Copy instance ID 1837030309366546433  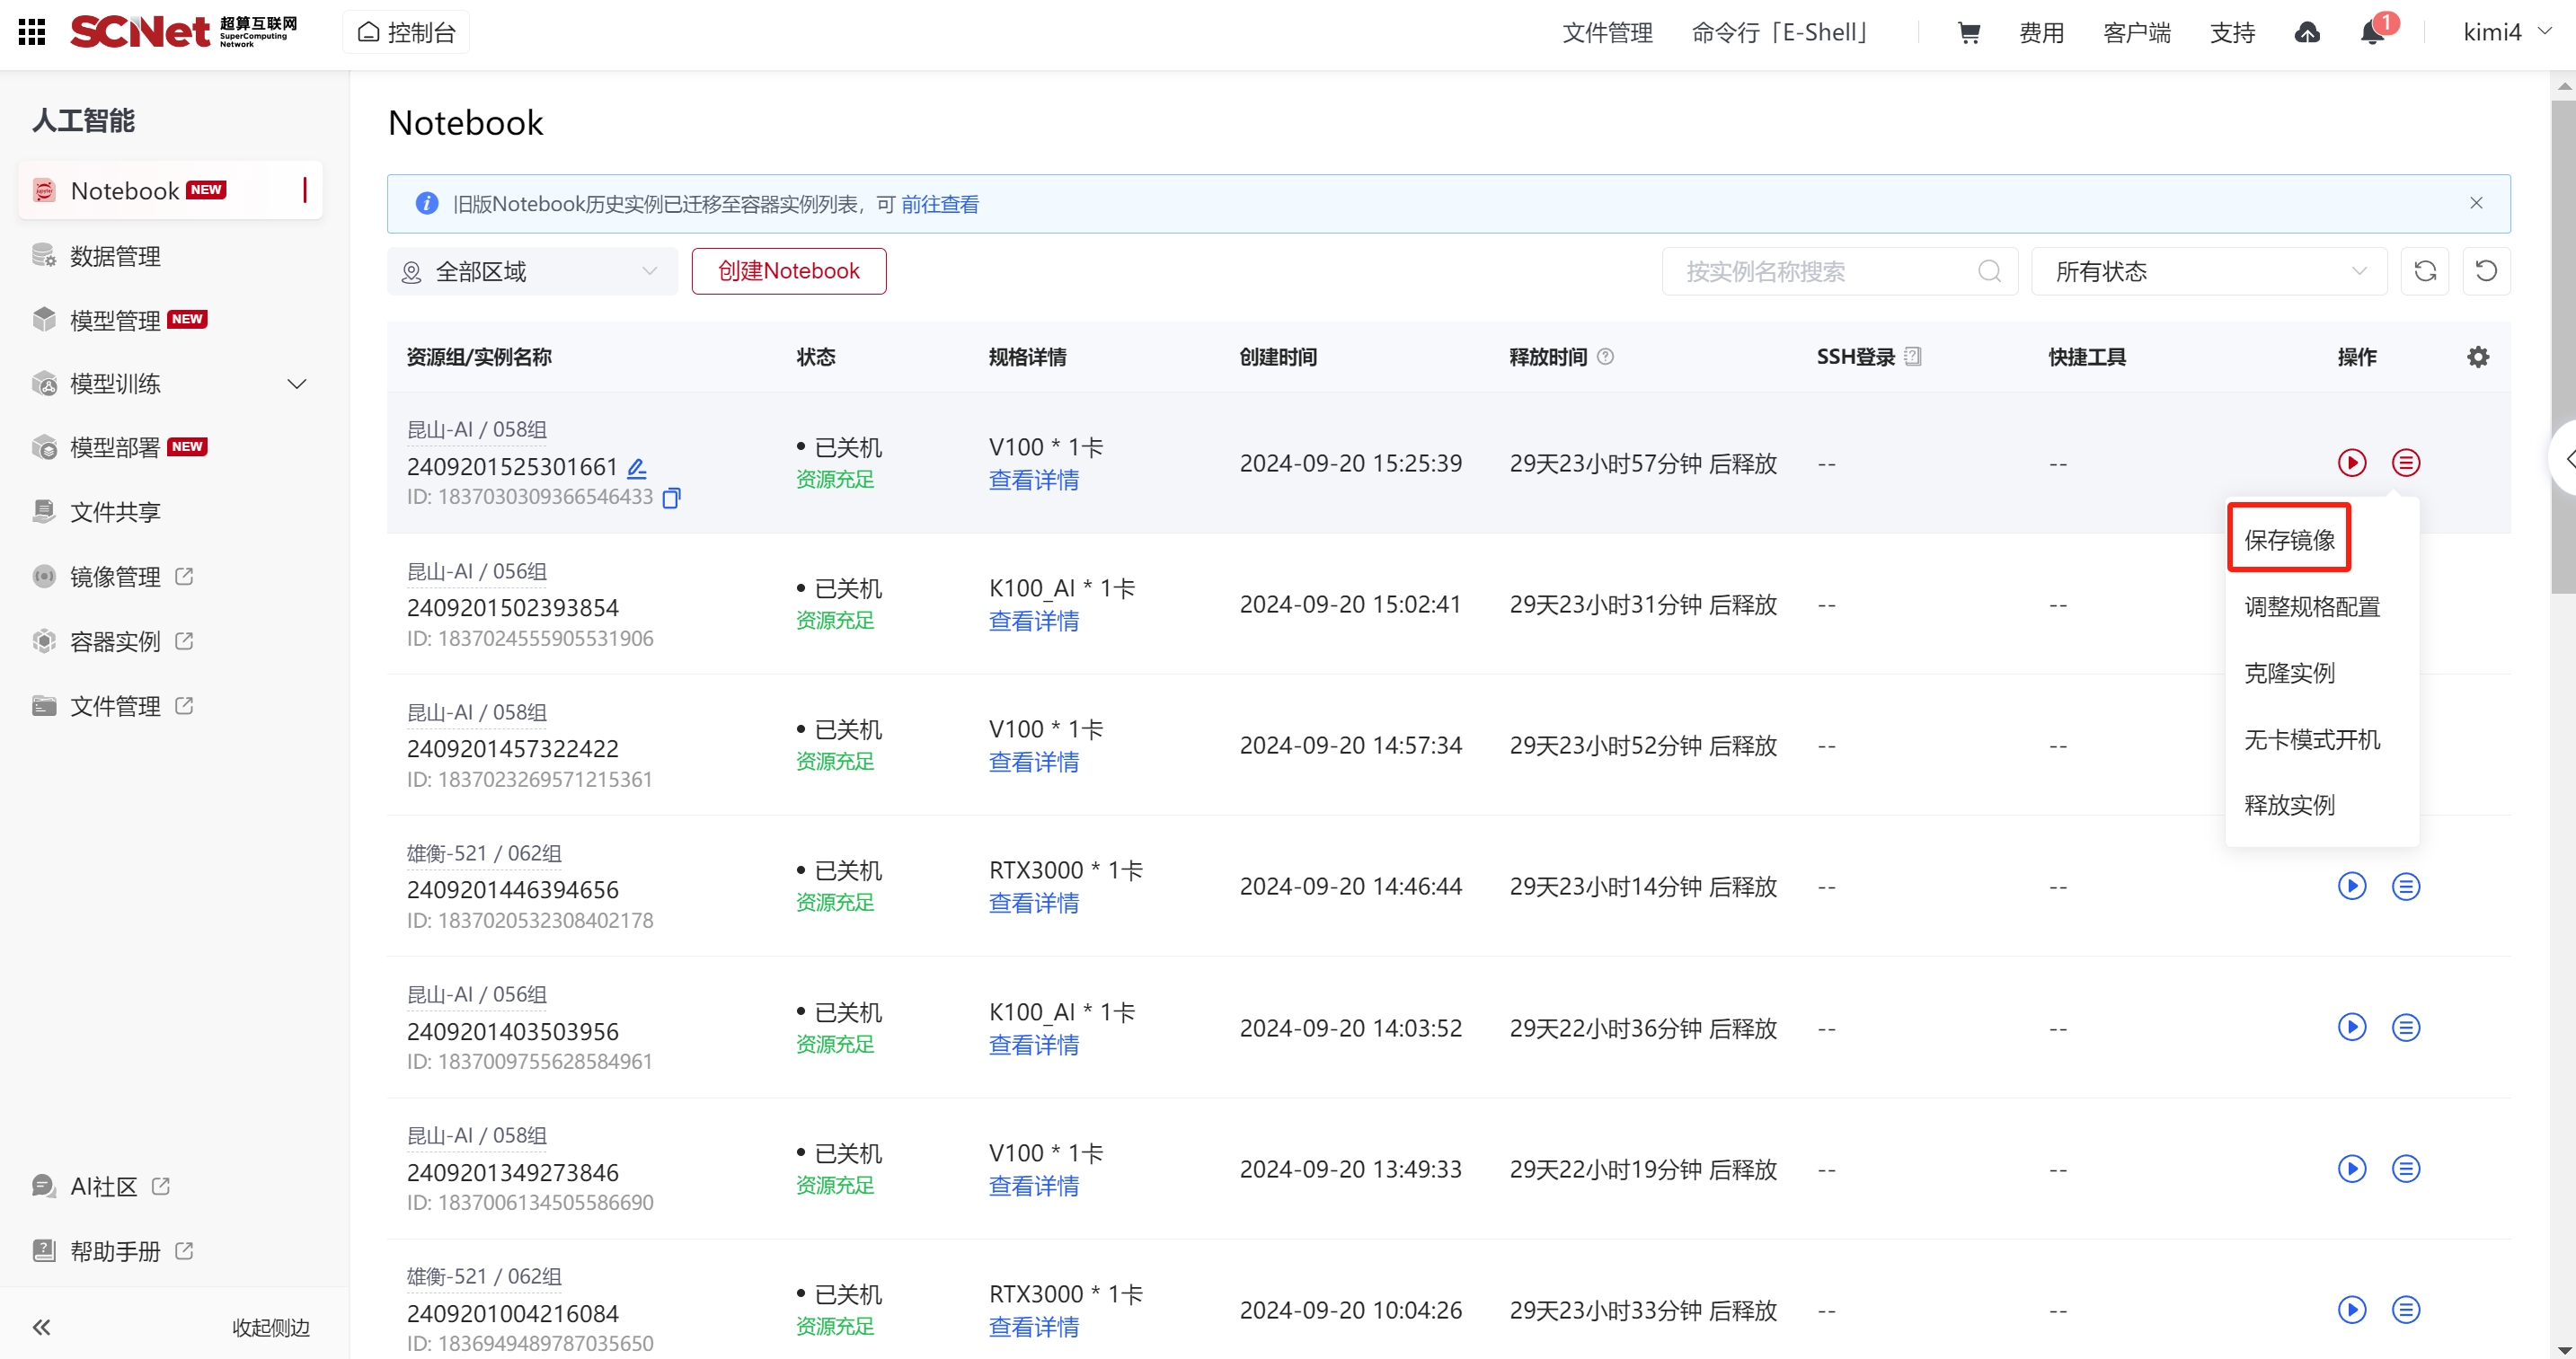click(672, 497)
